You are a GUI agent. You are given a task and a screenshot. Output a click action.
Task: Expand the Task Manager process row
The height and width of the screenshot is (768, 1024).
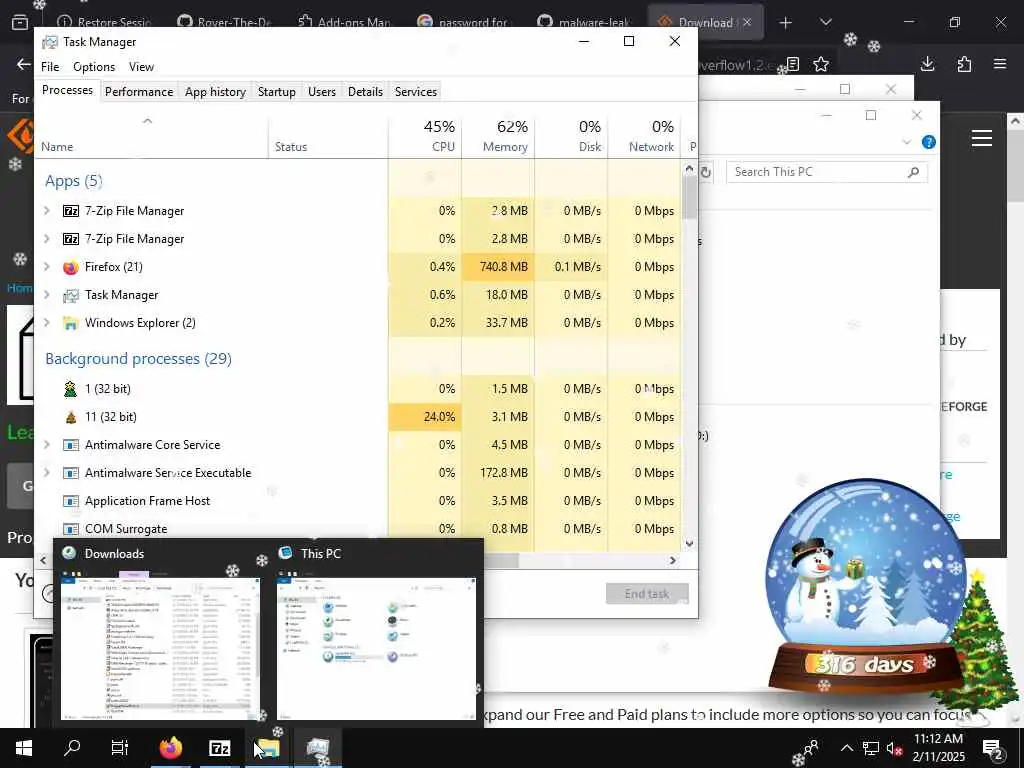[x=46, y=295]
